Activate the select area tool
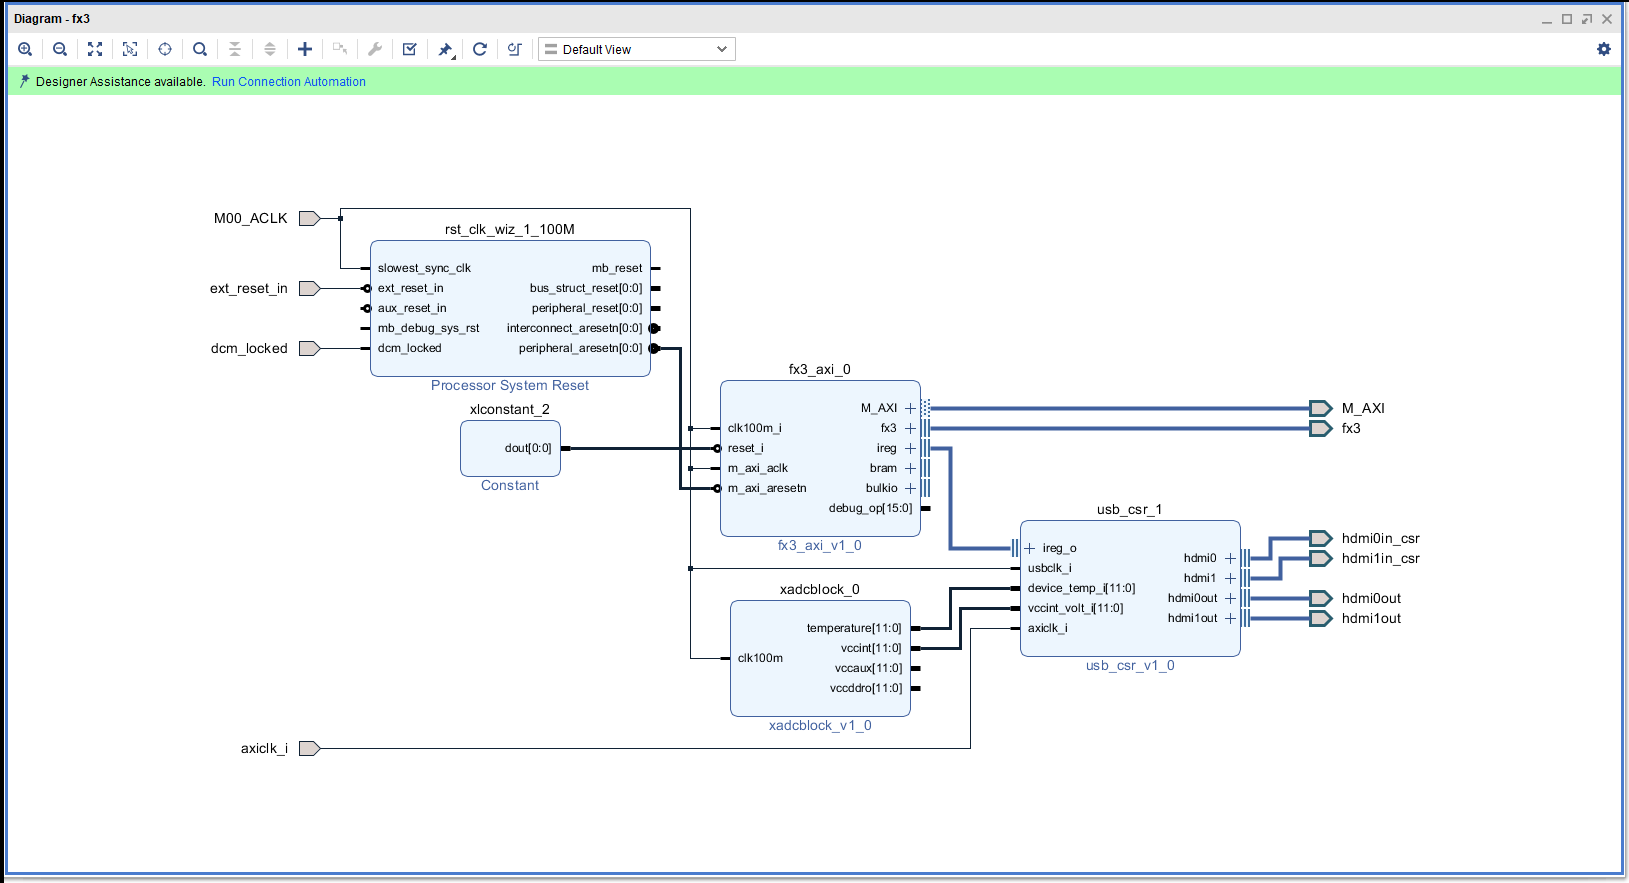Image resolution: width=1629 pixels, height=883 pixels. pyautogui.click(x=130, y=49)
